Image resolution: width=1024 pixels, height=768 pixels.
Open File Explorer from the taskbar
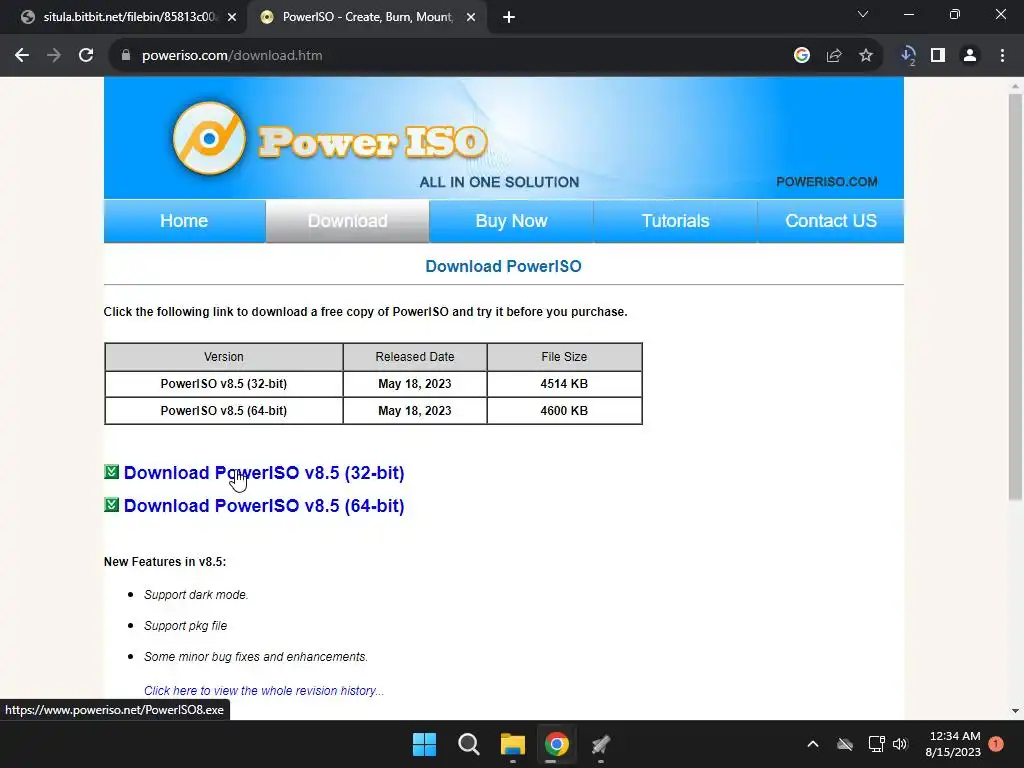(x=513, y=744)
